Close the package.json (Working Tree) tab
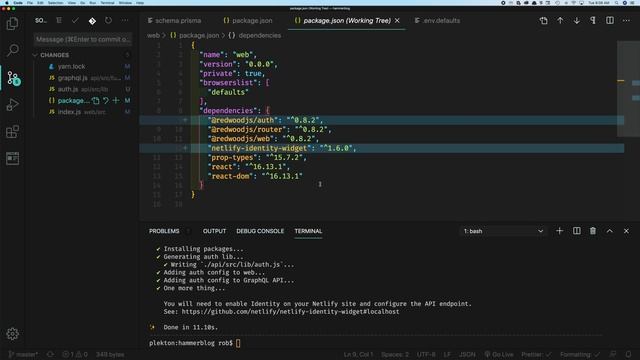This screenshot has height=360, width=640. 397,20
